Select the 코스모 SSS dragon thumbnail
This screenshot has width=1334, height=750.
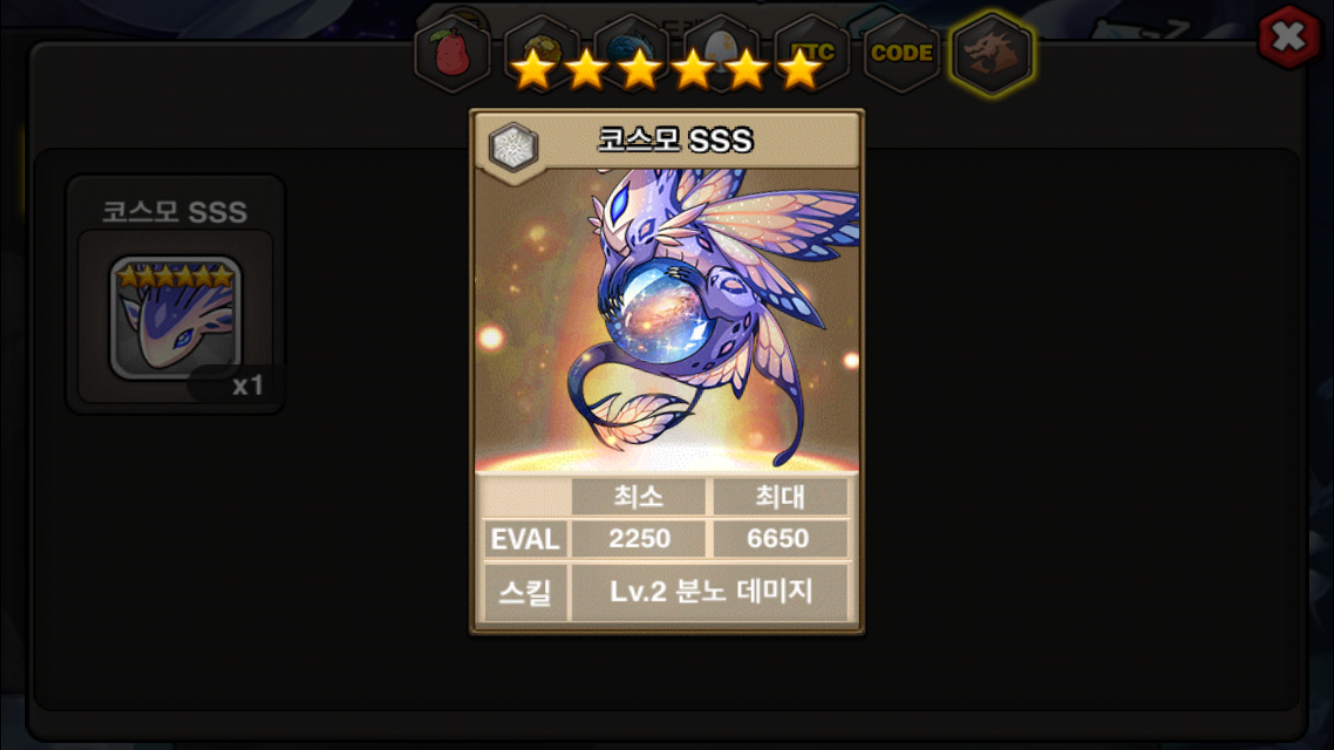176,317
